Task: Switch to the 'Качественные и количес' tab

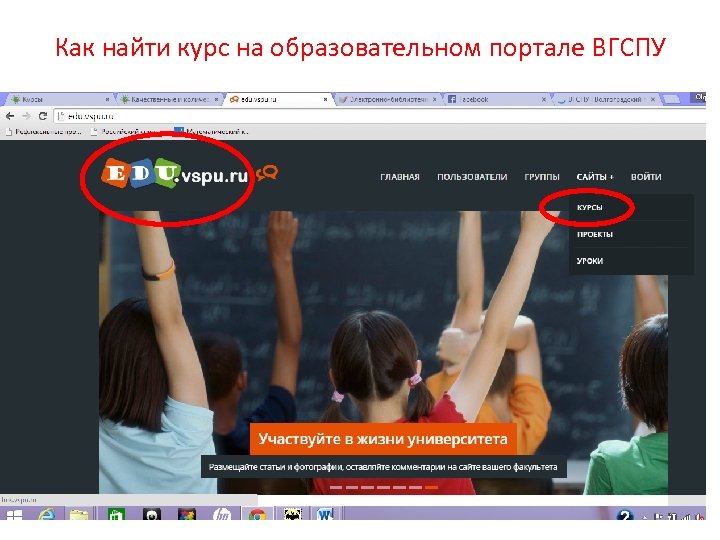Action: [x=169, y=99]
